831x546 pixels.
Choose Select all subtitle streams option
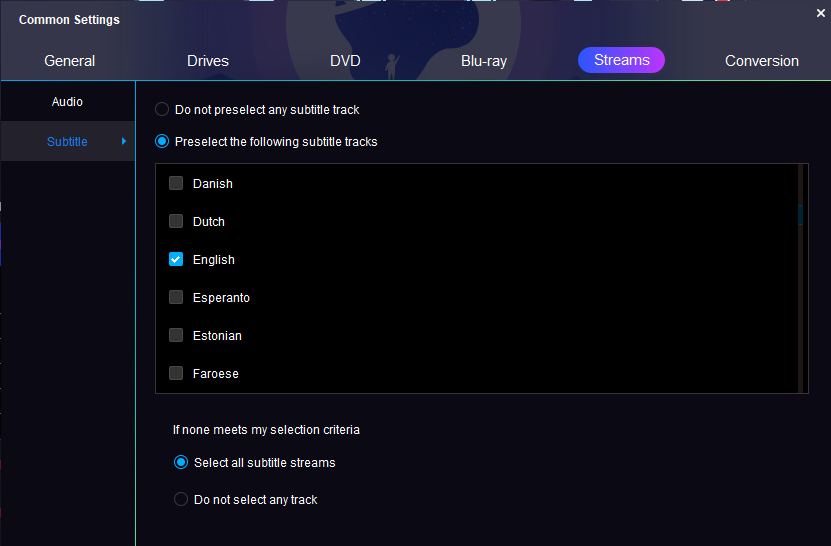pos(181,463)
